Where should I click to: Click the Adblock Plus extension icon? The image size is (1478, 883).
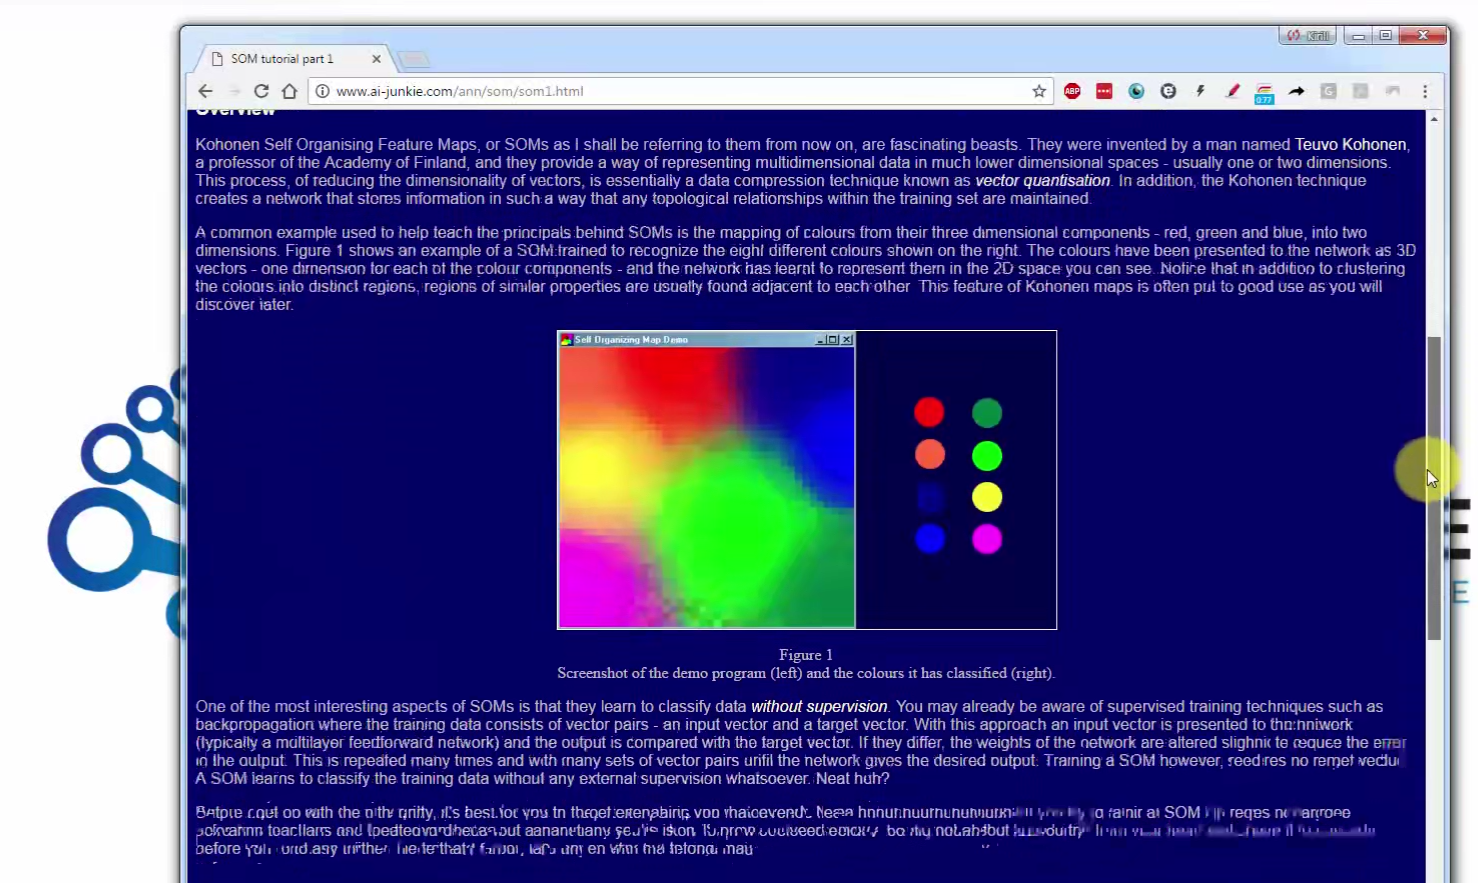click(x=1072, y=91)
